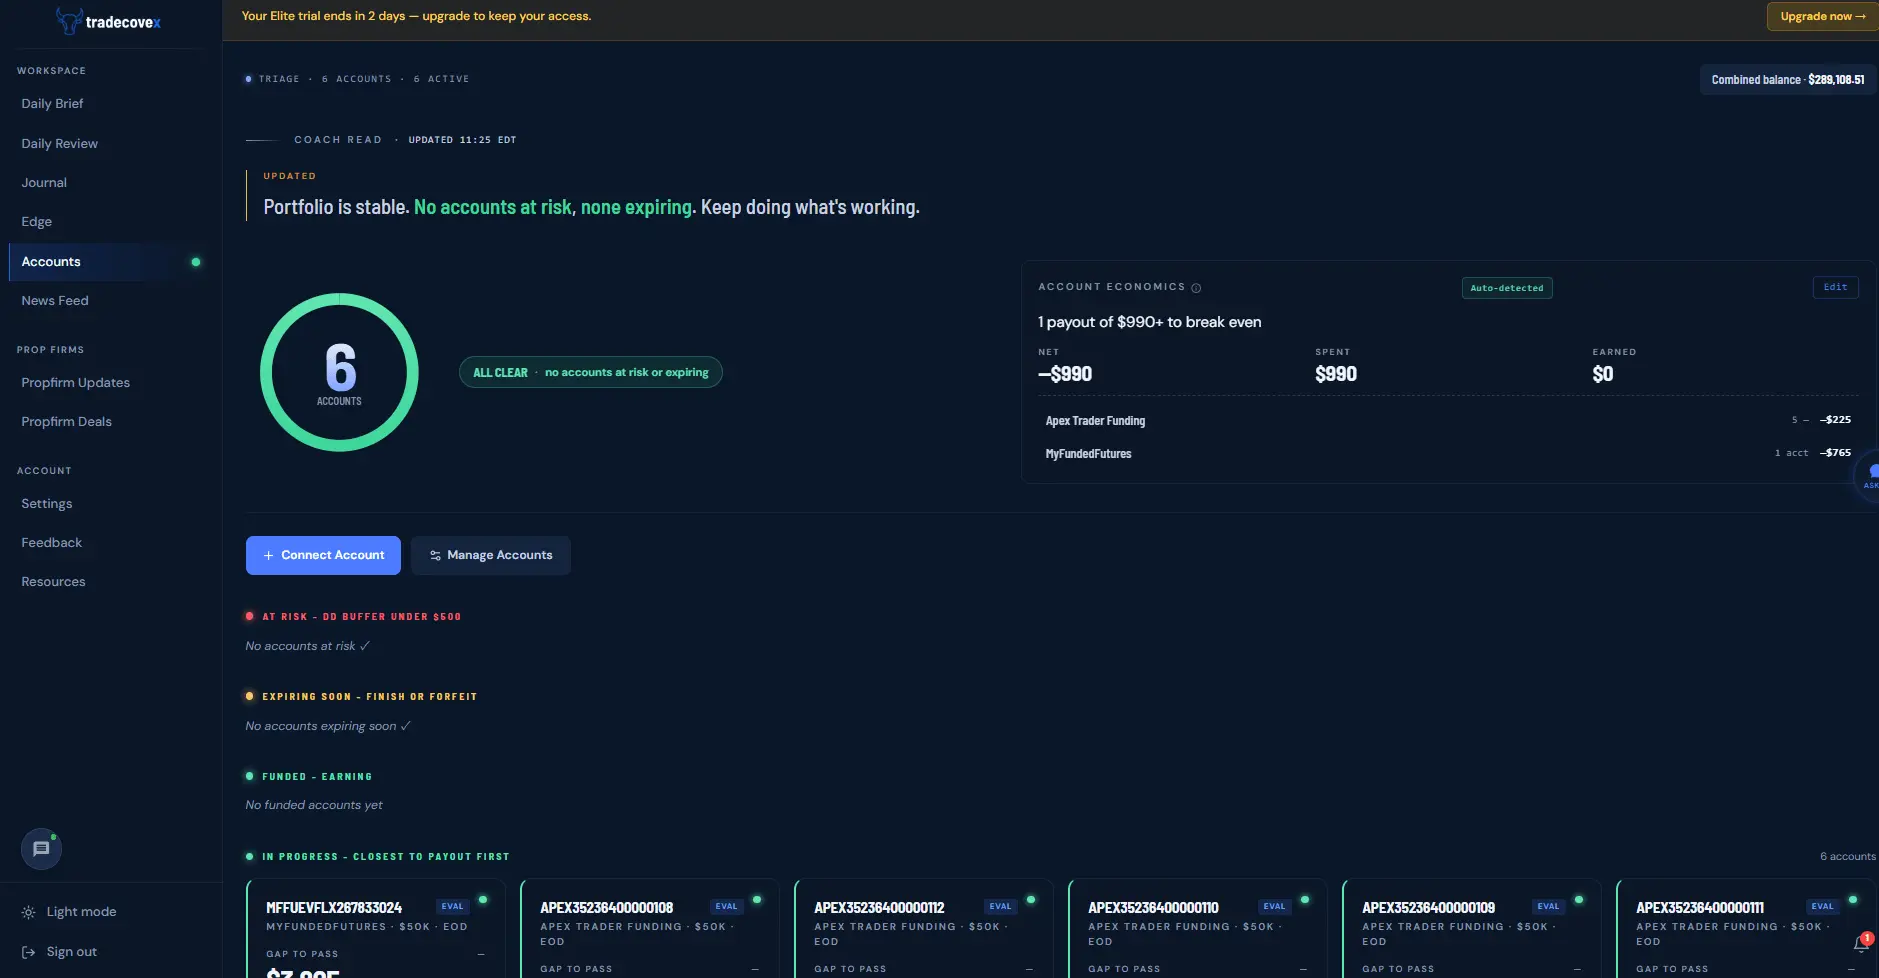Click '1 payout of $990+ to break even'

1150,322
